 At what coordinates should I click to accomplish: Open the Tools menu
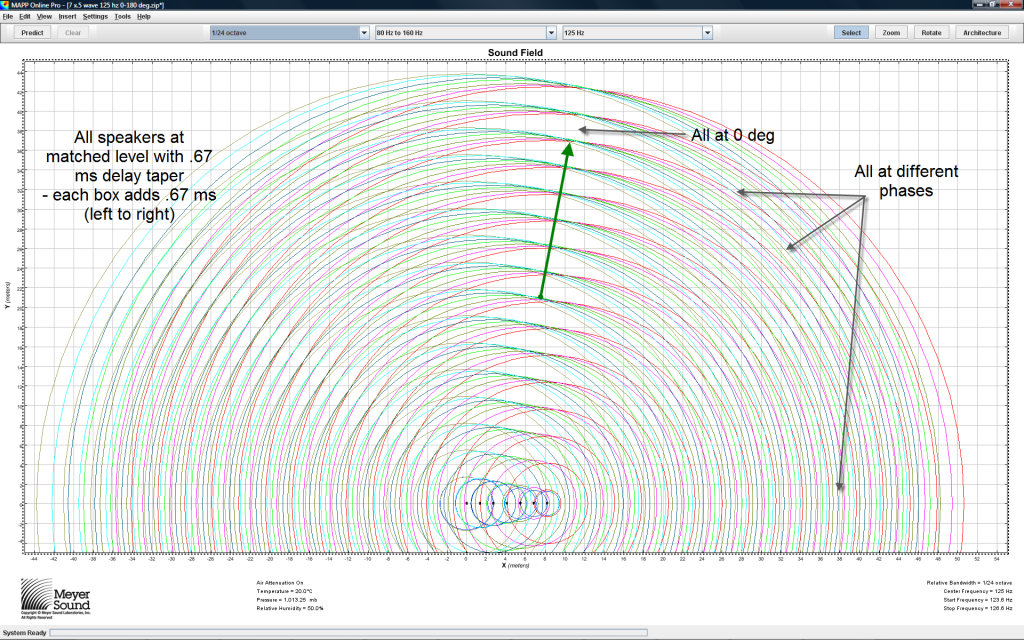point(122,16)
